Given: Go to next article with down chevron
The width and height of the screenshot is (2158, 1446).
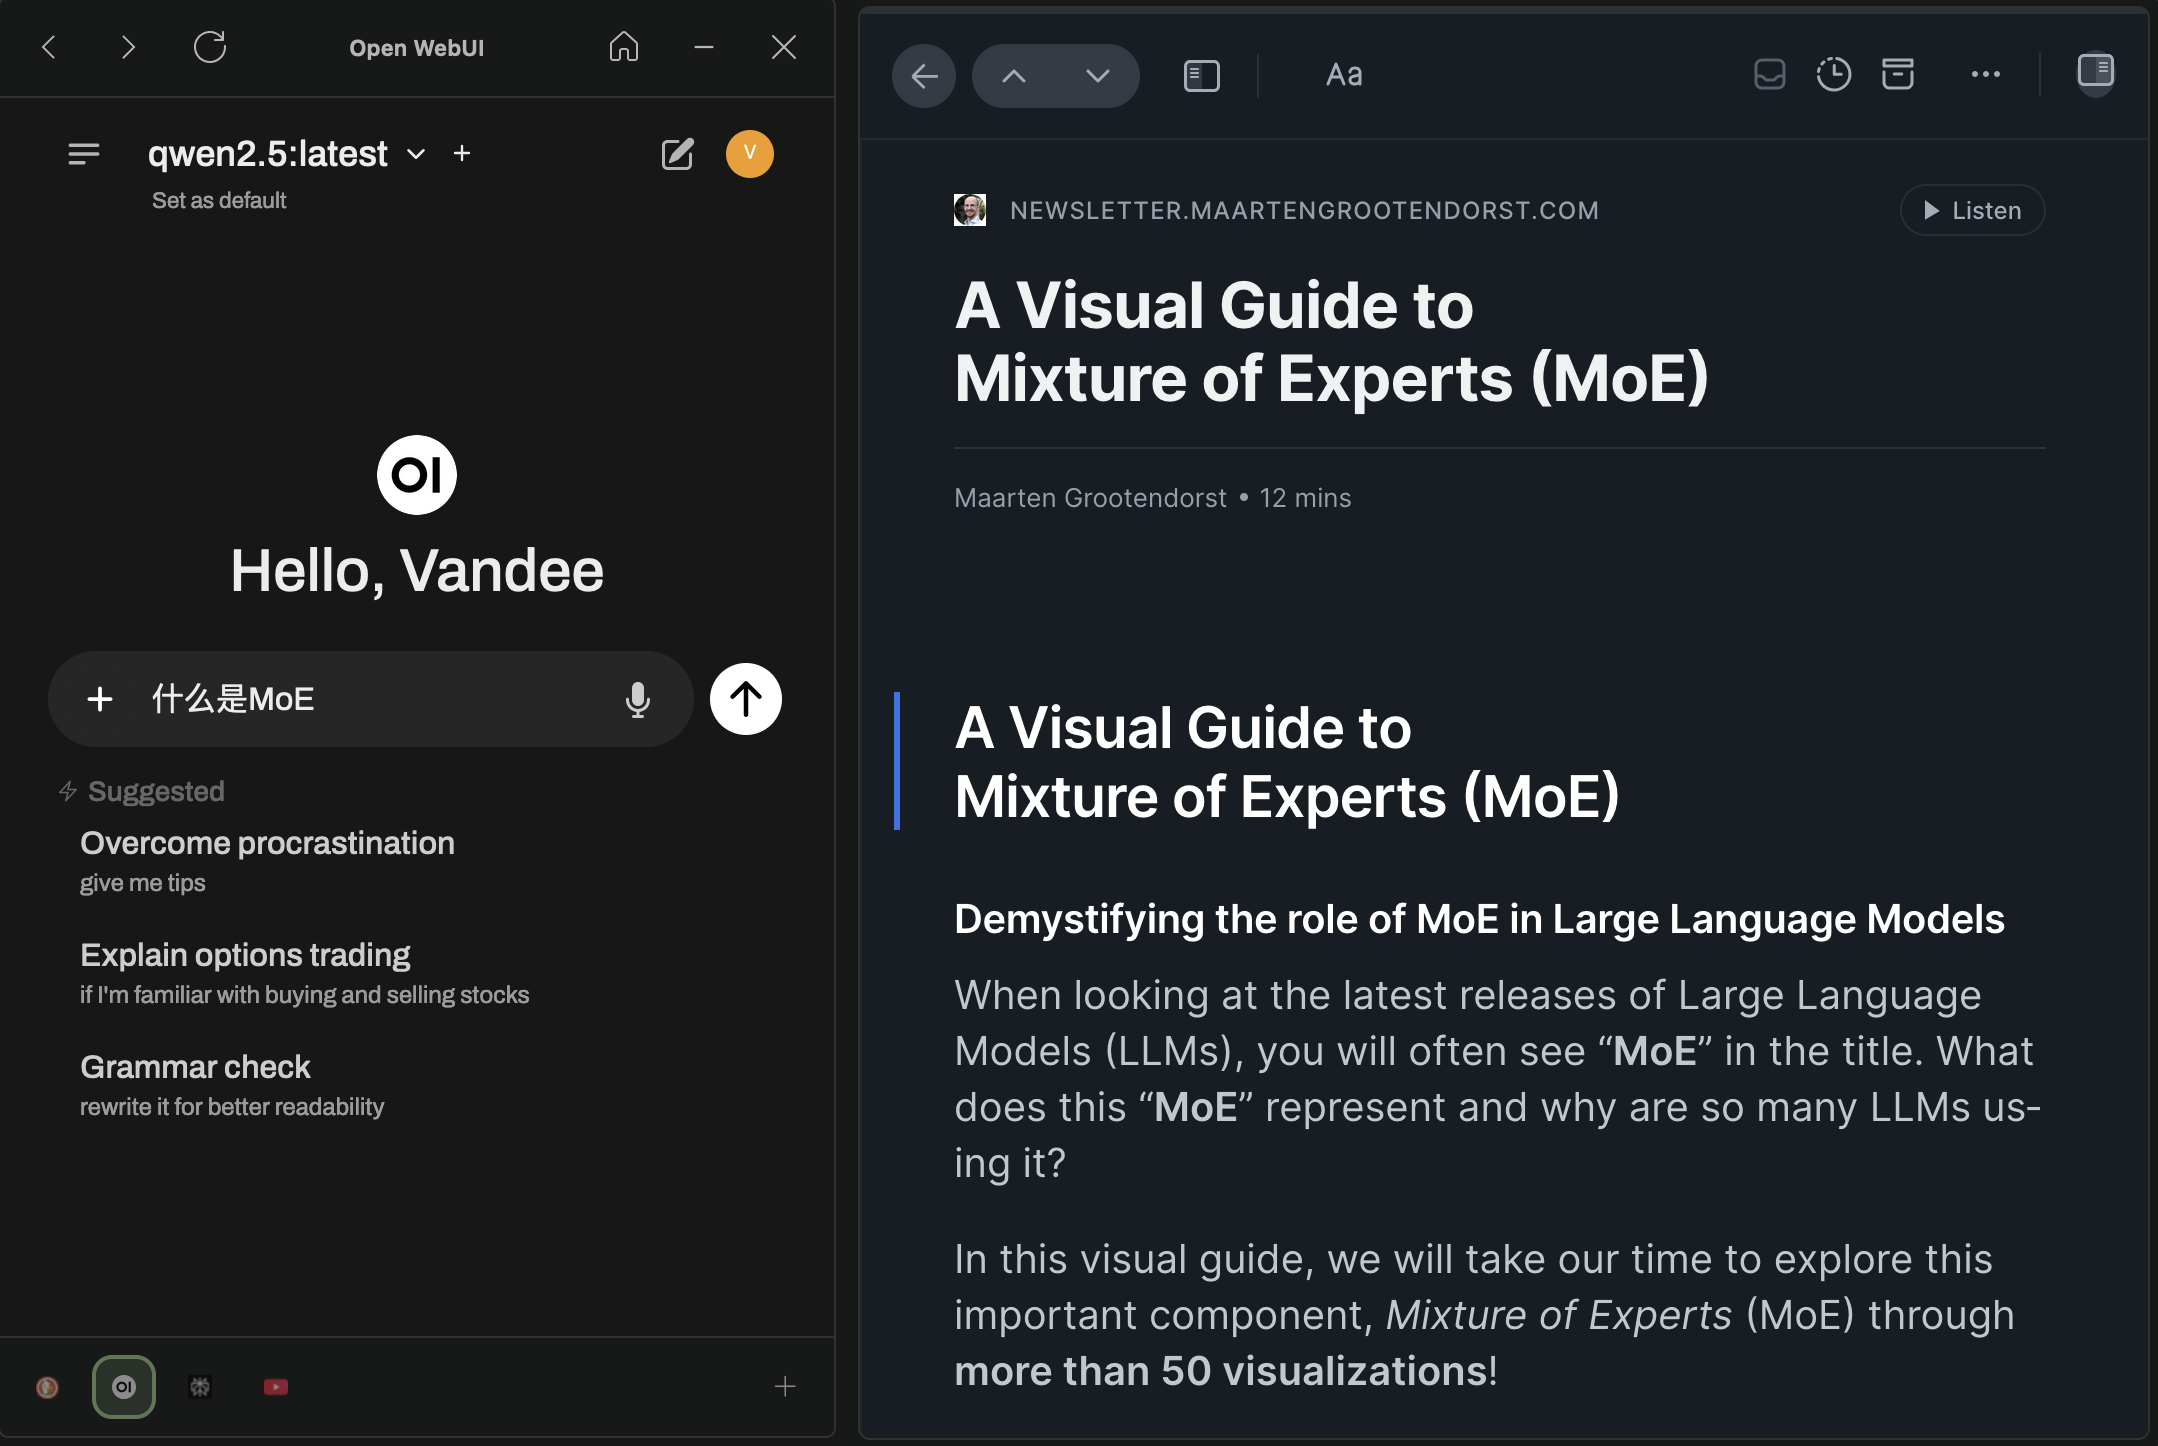Looking at the screenshot, I should [1097, 76].
